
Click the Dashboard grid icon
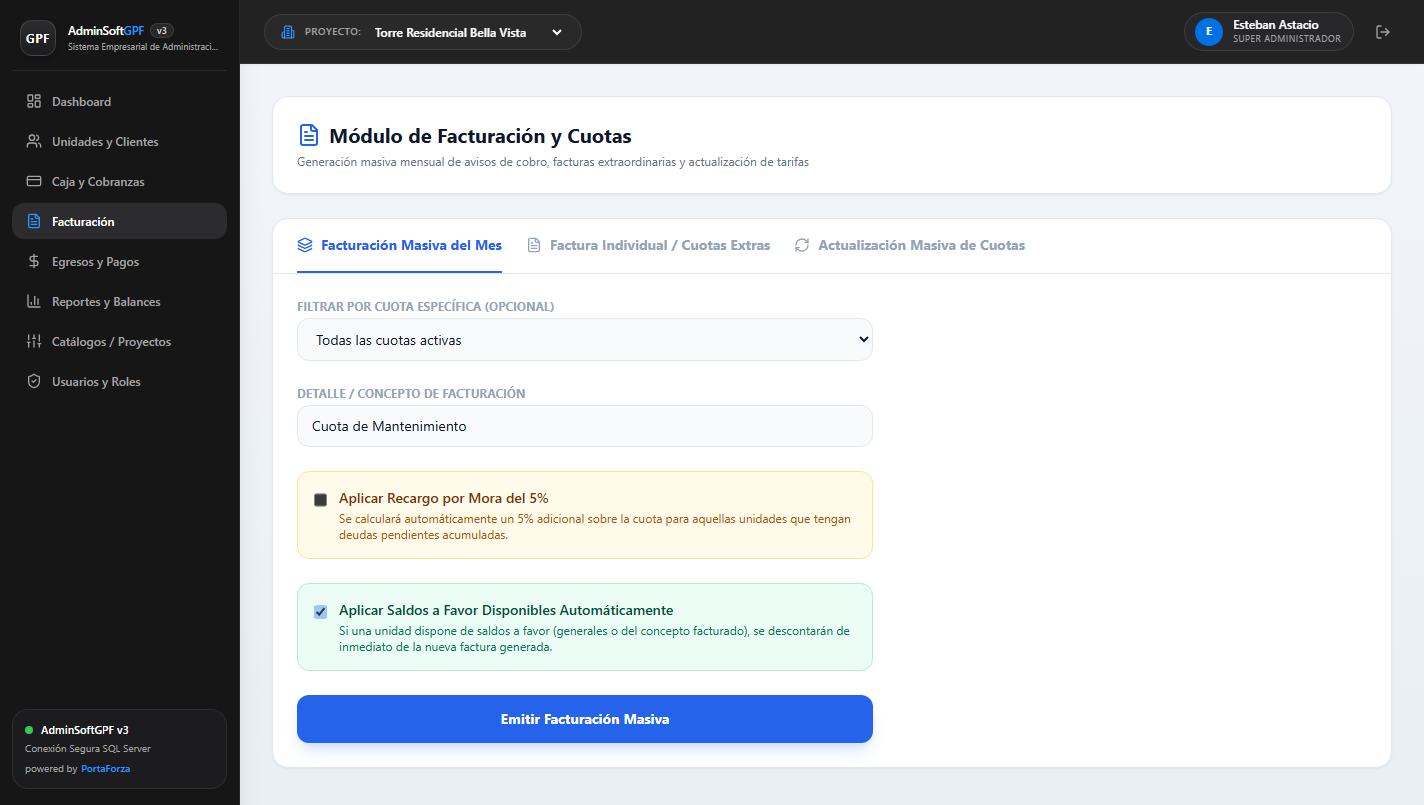tap(34, 101)
